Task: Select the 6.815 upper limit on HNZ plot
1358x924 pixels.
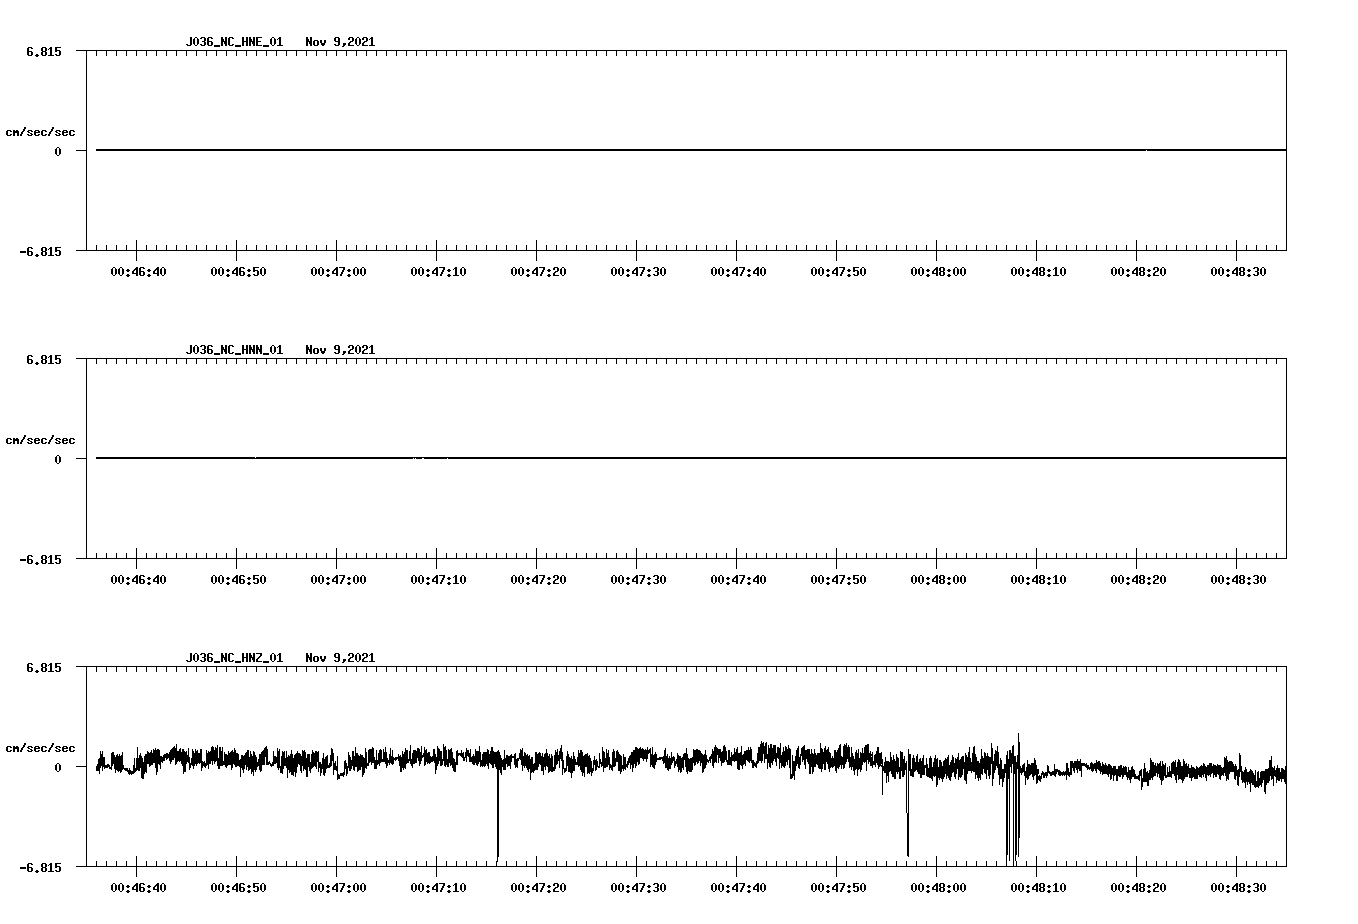Action: 43,667
